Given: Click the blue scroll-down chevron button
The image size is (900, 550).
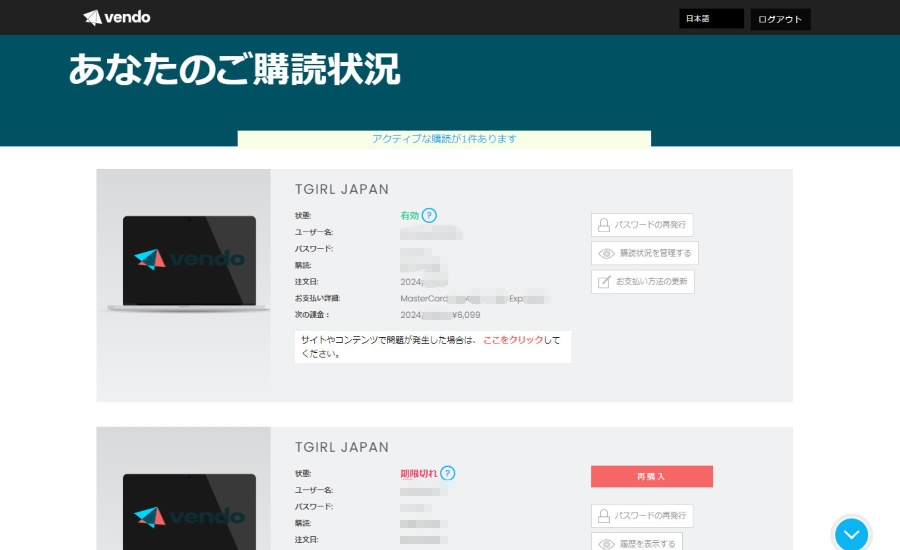Looking at the screenshot, I should point(851,534).
